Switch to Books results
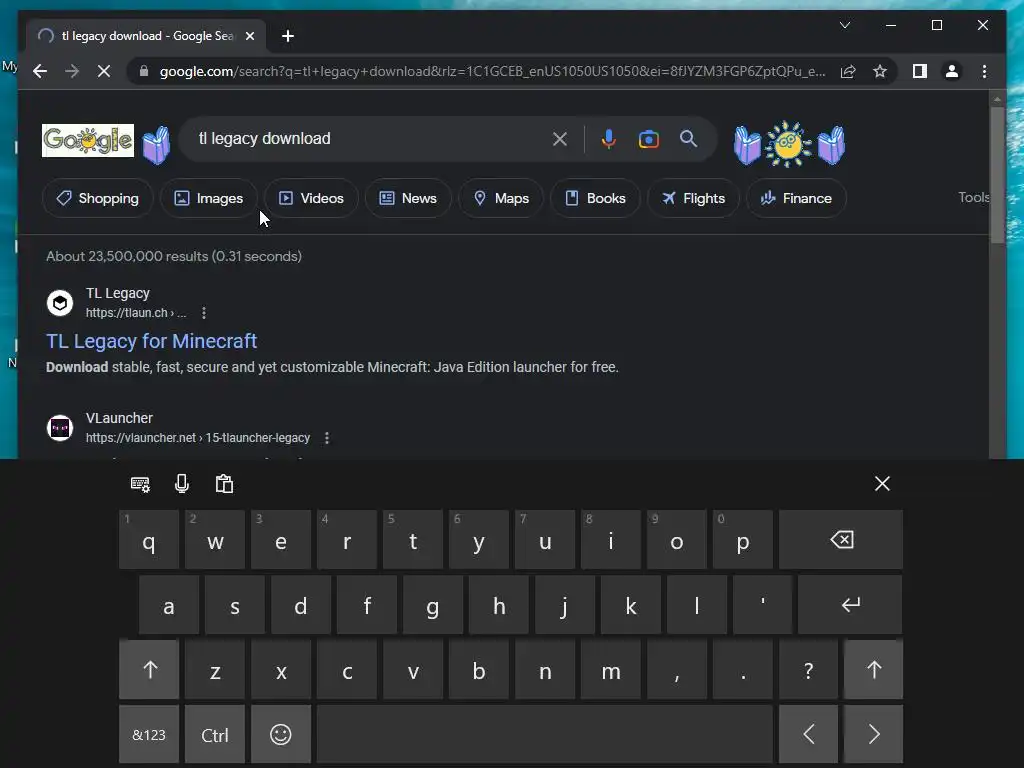This screenshot has width=1024, height=768. [x=595, y=198]
